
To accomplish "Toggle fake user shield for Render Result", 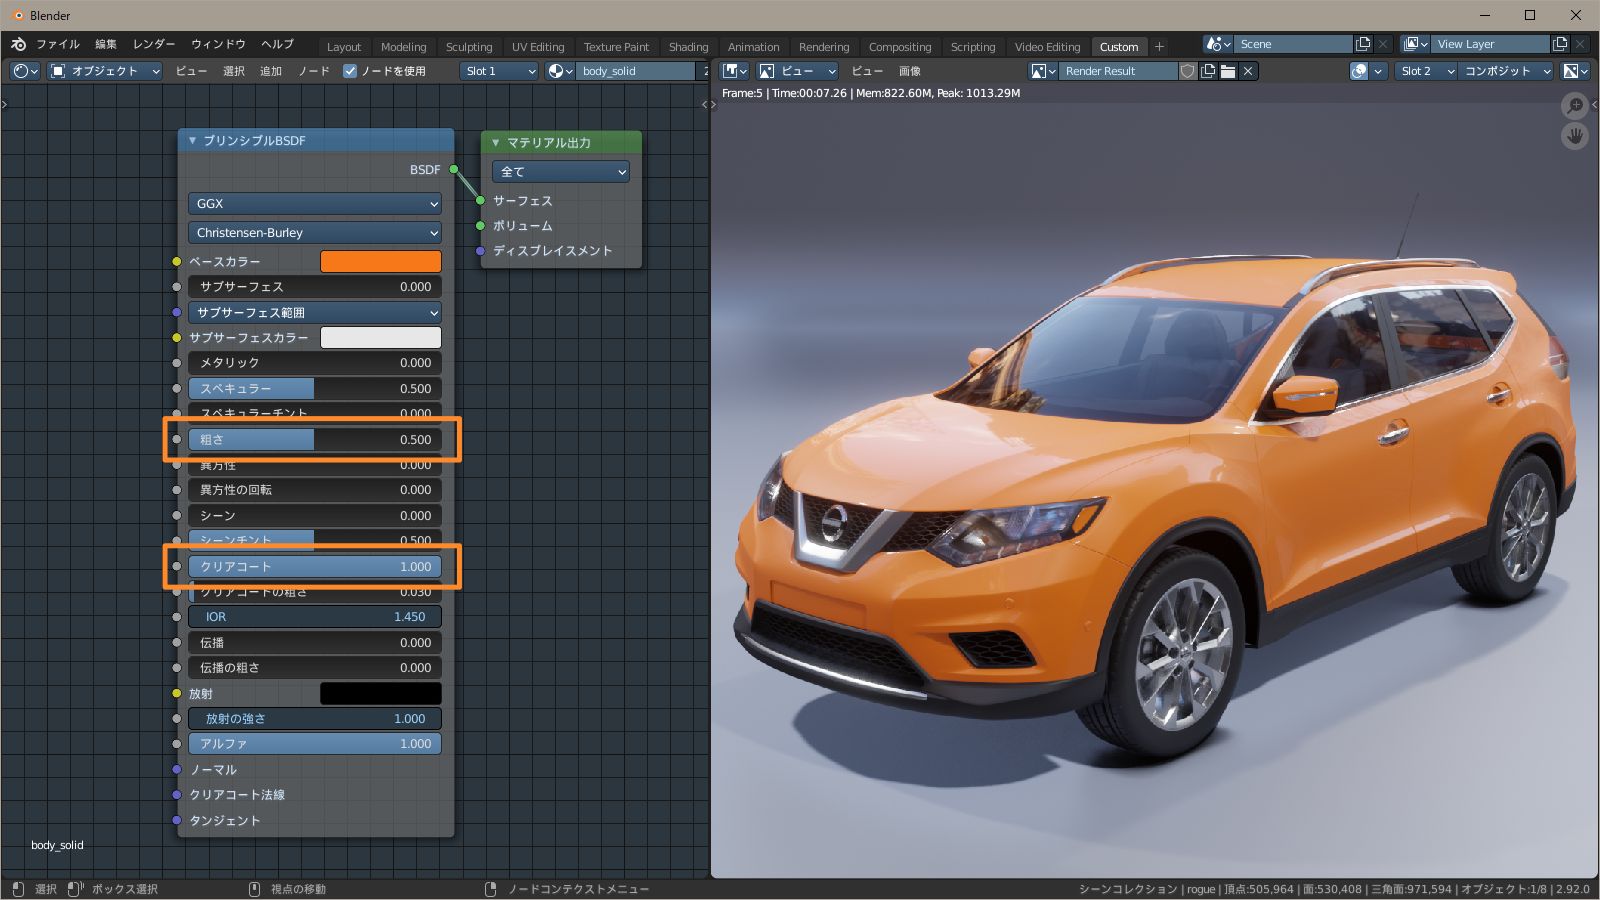I will coord(1188,71).
